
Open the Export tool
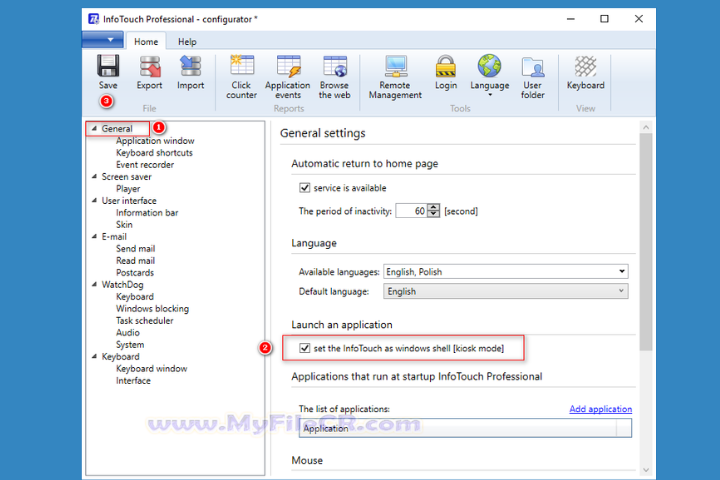coord(149,73)
